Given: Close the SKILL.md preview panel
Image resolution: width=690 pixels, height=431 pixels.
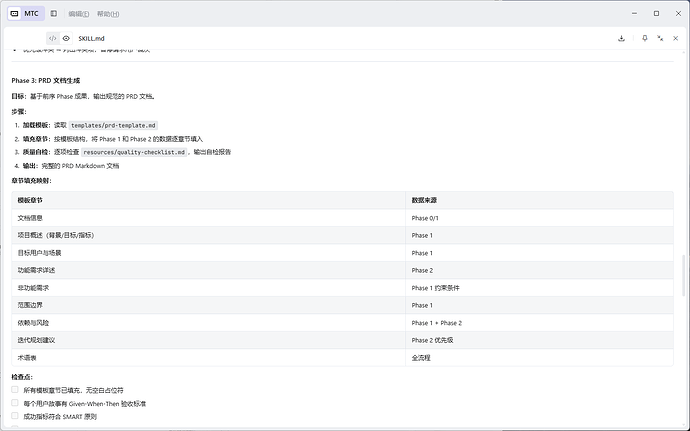Looking at the screenshot, I should 675,38.
